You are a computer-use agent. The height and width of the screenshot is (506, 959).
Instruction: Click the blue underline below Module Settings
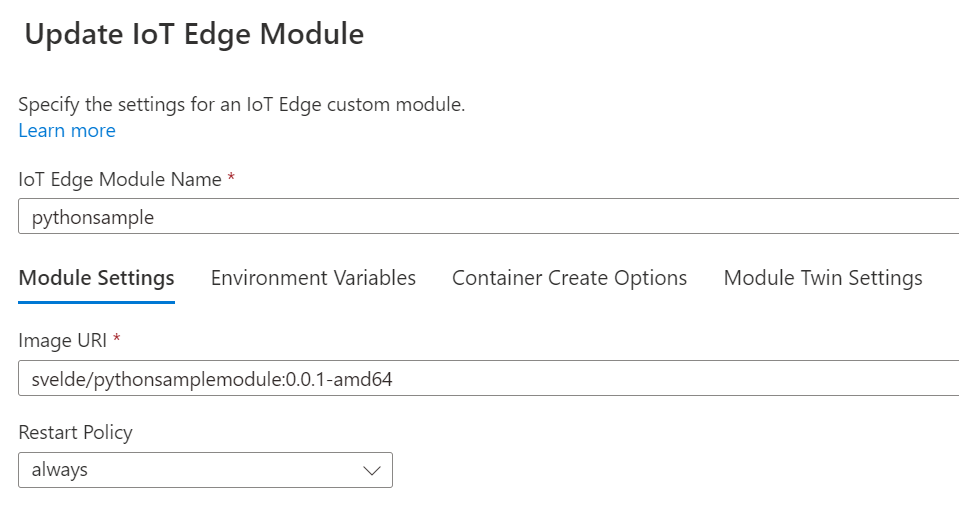point(97,302)
